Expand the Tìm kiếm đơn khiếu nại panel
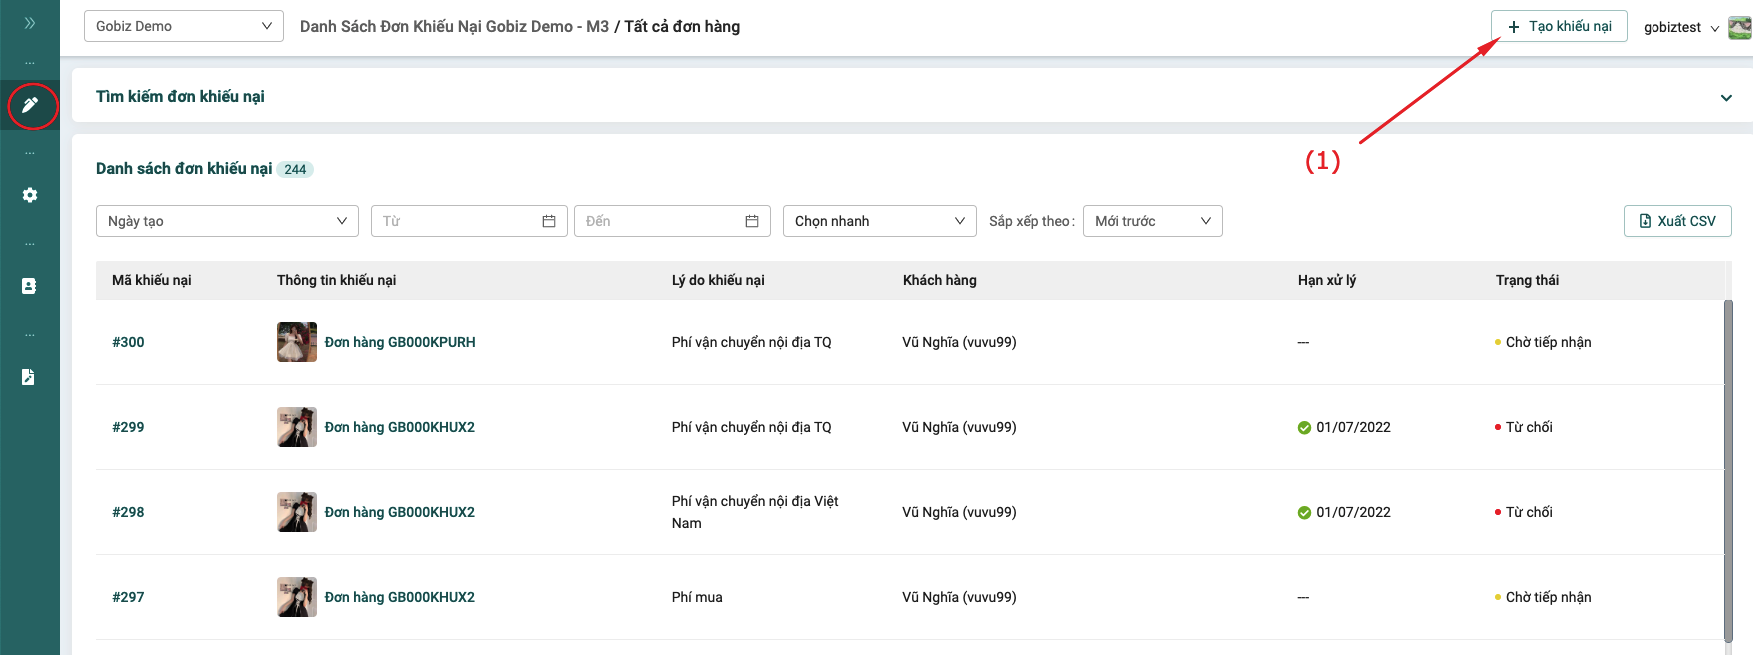 click(x=1726, y=98)
